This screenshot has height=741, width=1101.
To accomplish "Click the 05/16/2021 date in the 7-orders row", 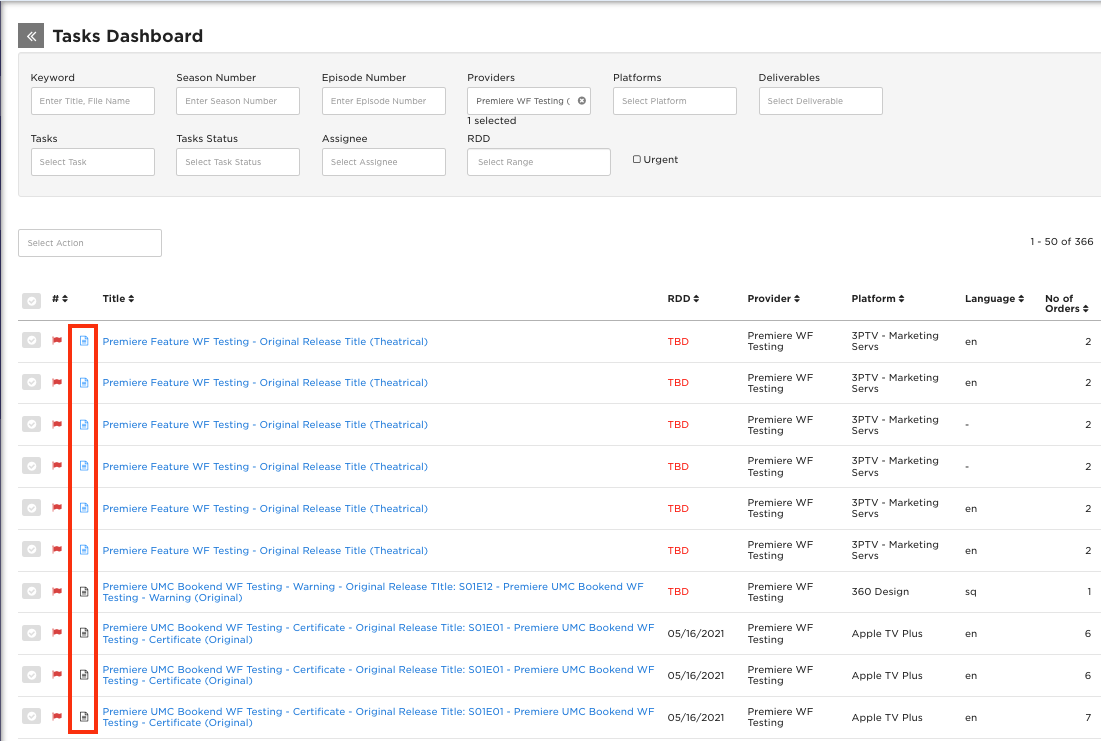I will click(695, 717).
